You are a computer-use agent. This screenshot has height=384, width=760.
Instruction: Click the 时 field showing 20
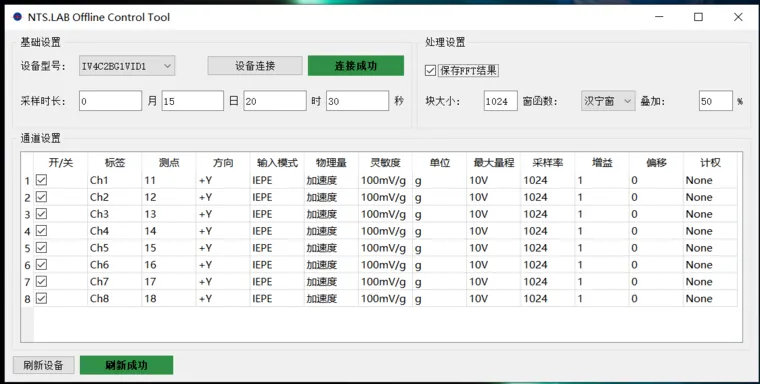pos(275,101)
